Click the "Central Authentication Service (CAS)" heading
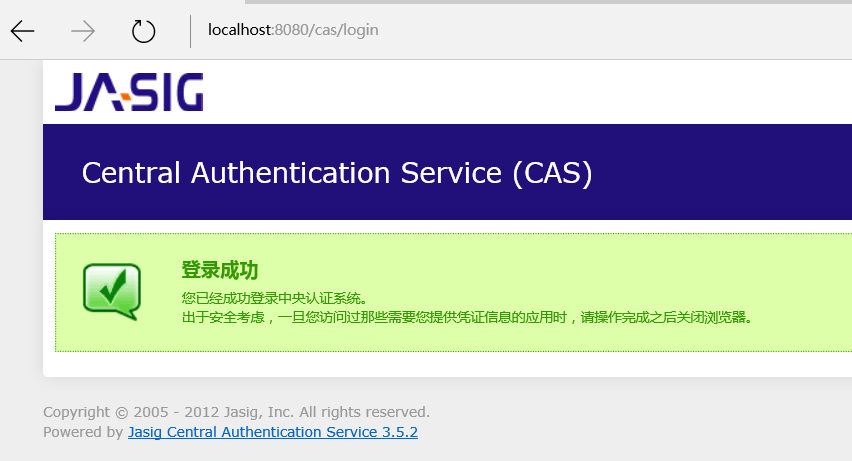The image size is (852, 461). [x=337, y=173]
